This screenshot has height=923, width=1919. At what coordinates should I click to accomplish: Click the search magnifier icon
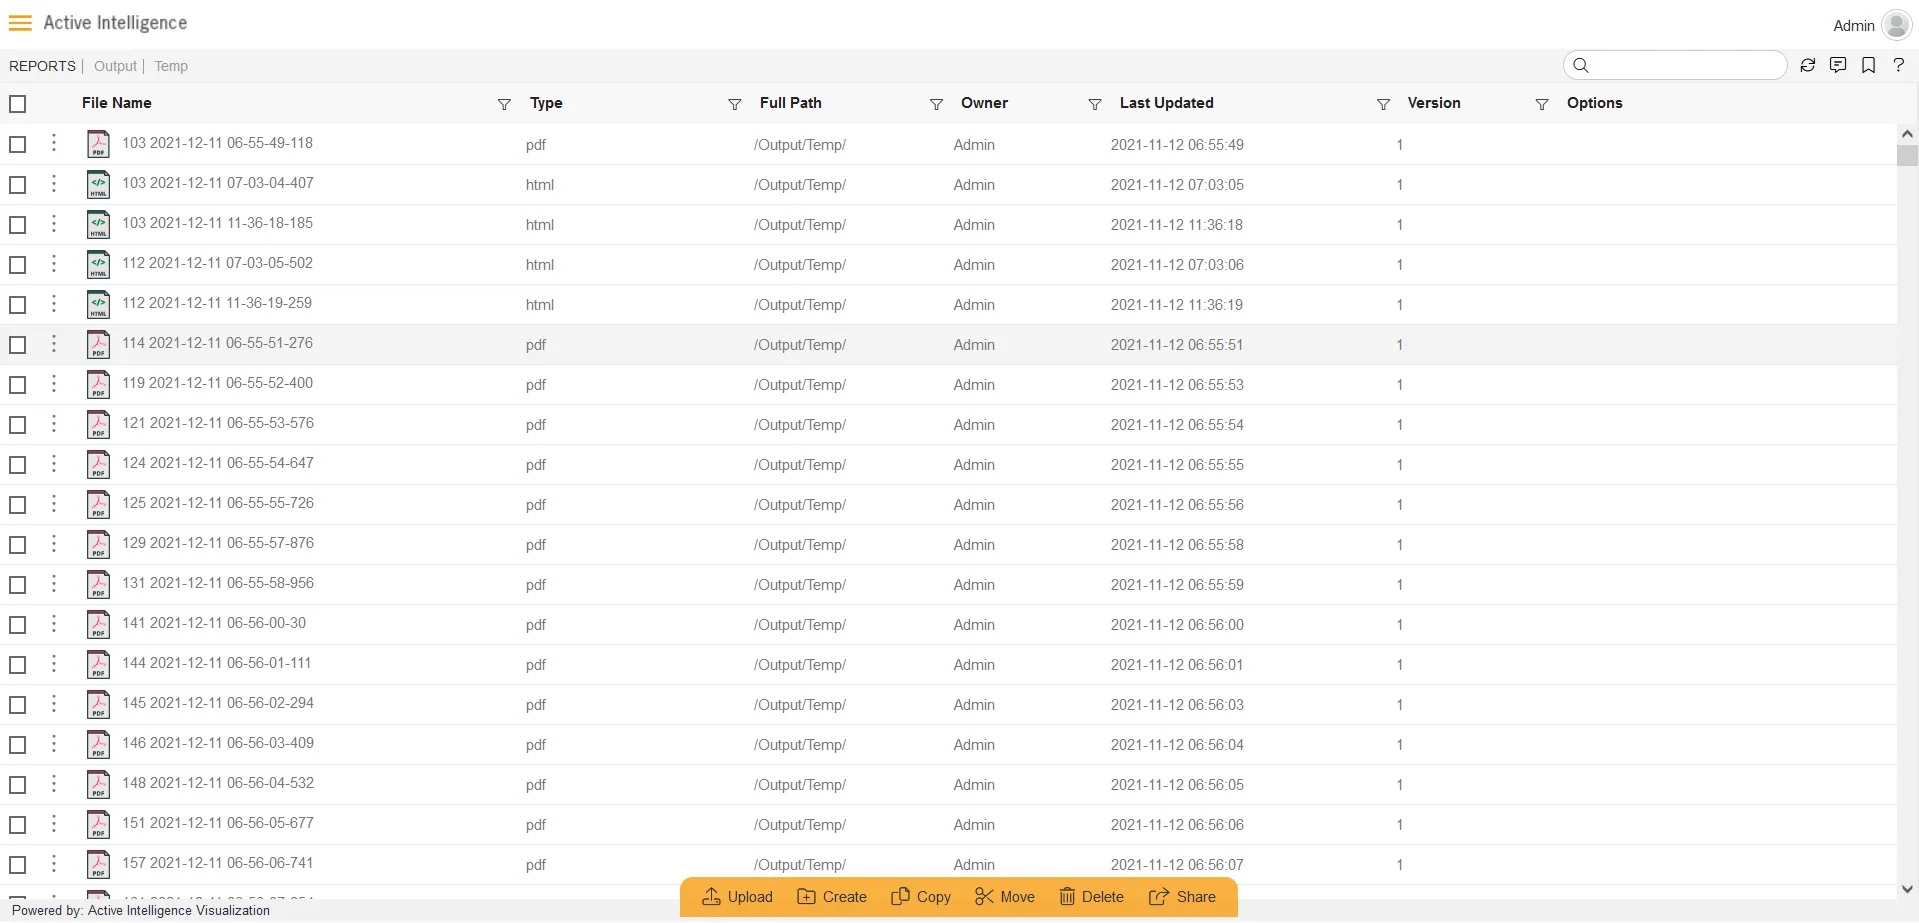pyautogui.click(x=1581, y=65)
